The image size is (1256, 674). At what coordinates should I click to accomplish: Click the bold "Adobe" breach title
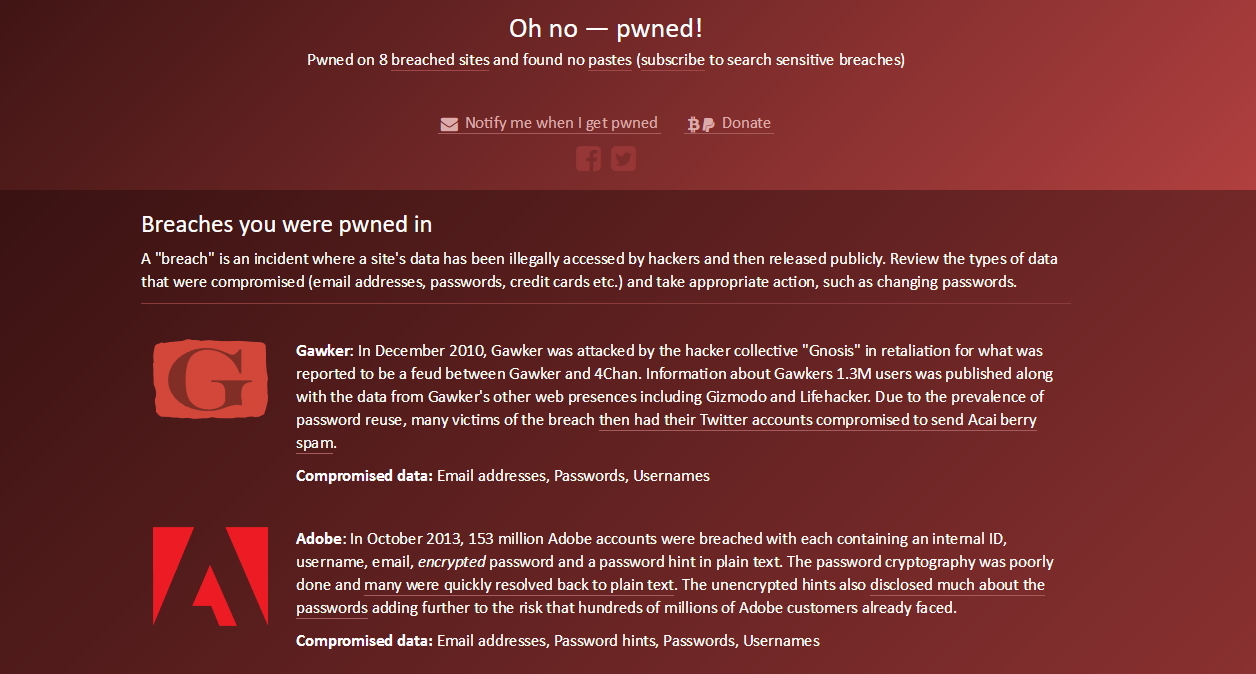[x=320, y=539]
